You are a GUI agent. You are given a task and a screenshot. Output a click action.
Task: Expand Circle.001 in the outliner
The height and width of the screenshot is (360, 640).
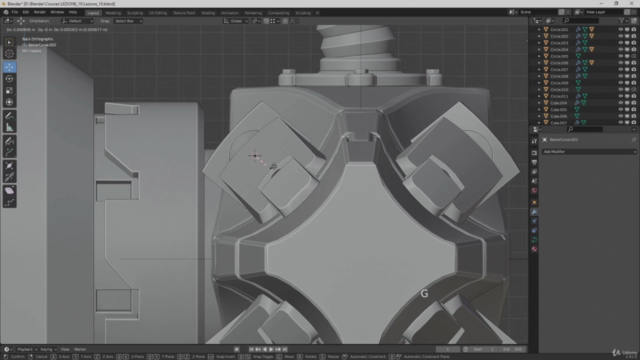tap(539, 29)
